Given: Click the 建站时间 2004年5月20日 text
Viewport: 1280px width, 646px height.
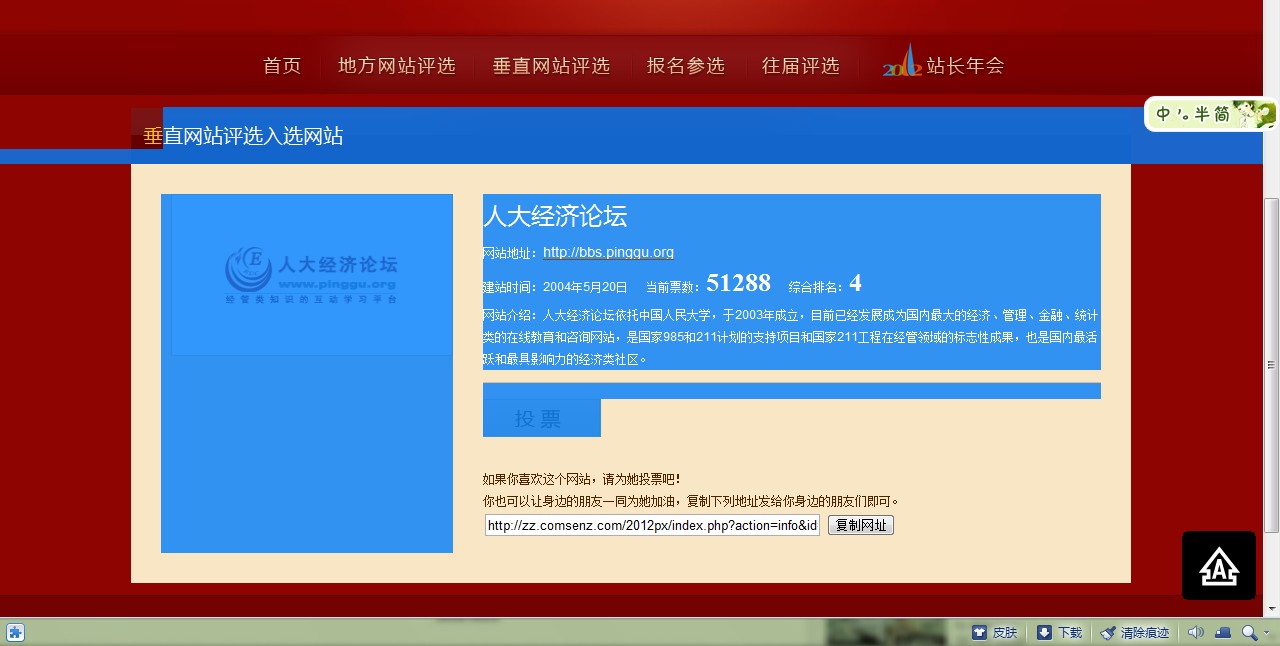Looking at the screenshot, I should (555, 287).
